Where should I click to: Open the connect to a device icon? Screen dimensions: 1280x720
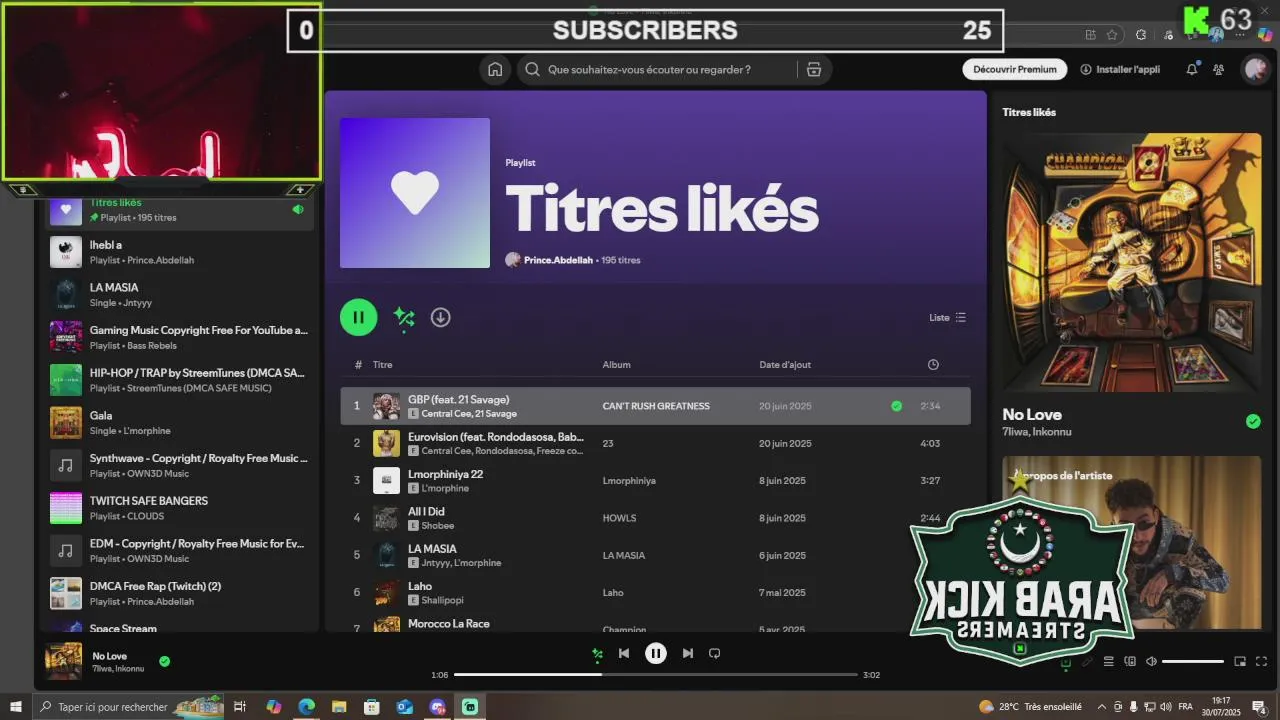click(1130, 661)
